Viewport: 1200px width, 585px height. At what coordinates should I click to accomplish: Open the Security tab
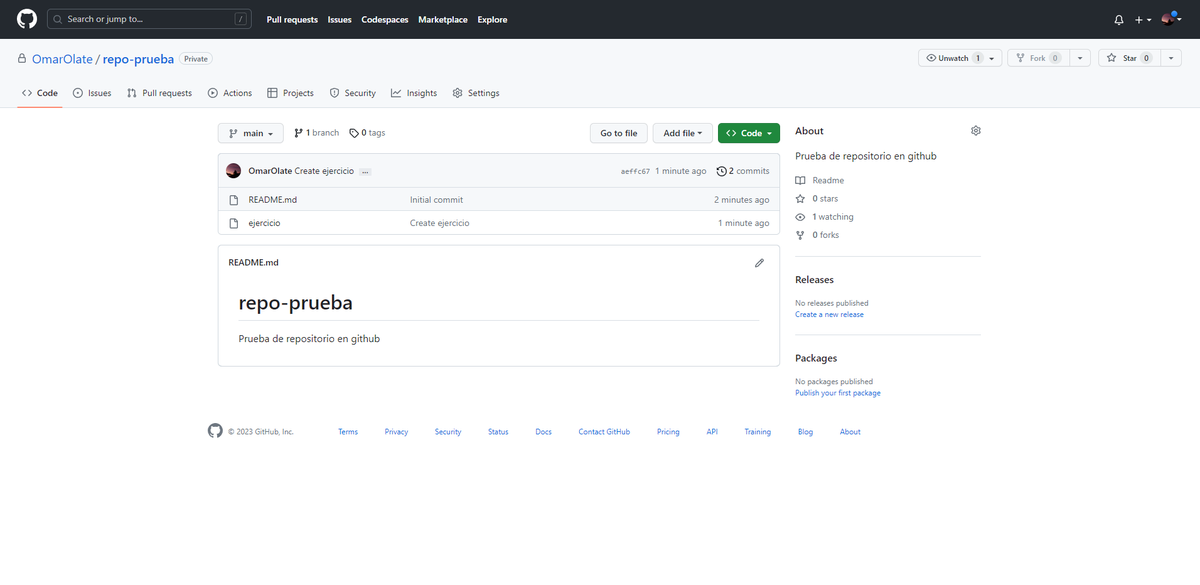point(353,93)
